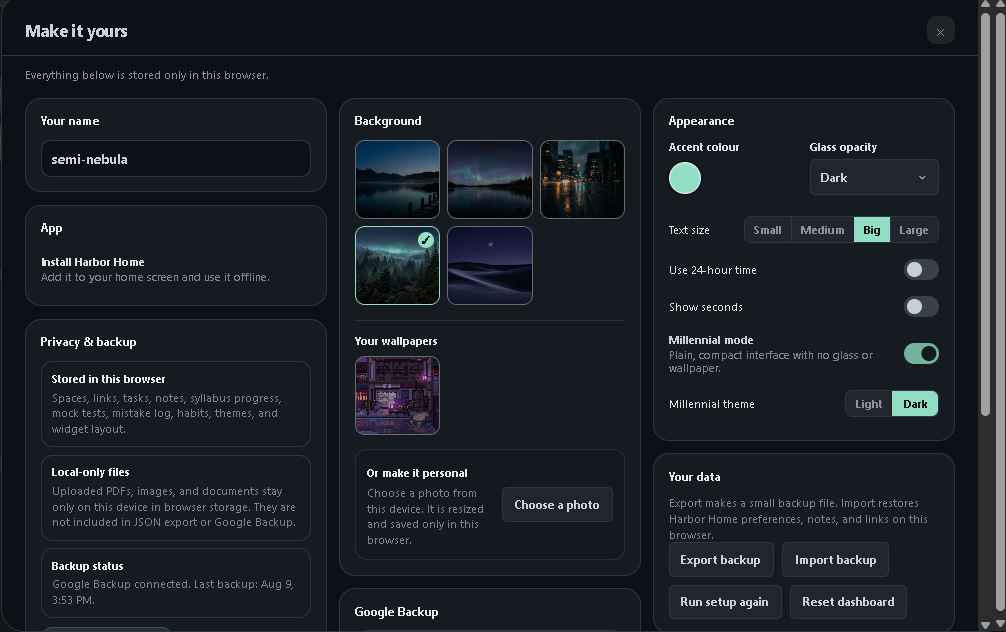The image size is (1006, 632).
Task: Click the 'Your wallpapers' heading
Action: tap(396, 341)
